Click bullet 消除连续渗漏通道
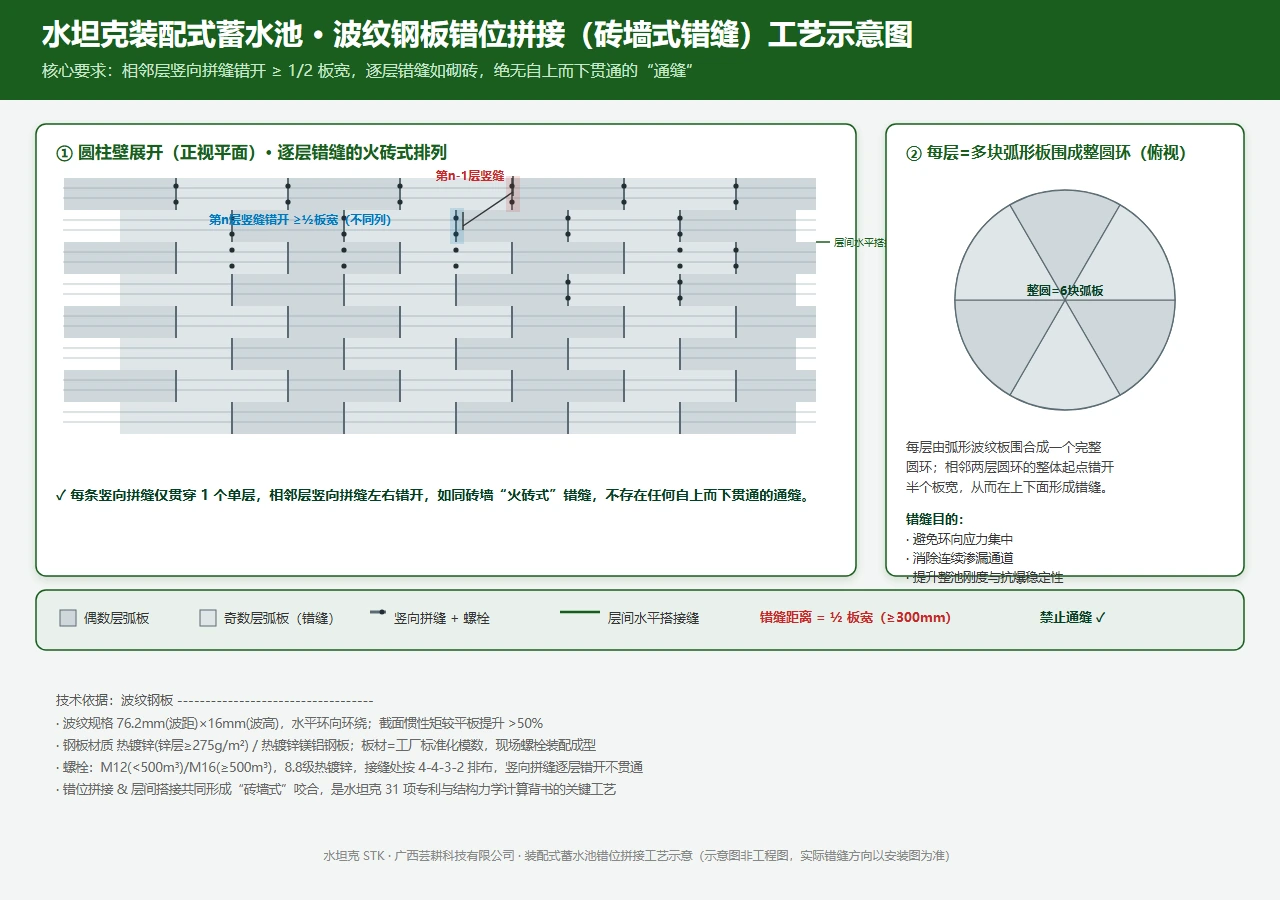1280x900 pixels. [x=959, y=558]
